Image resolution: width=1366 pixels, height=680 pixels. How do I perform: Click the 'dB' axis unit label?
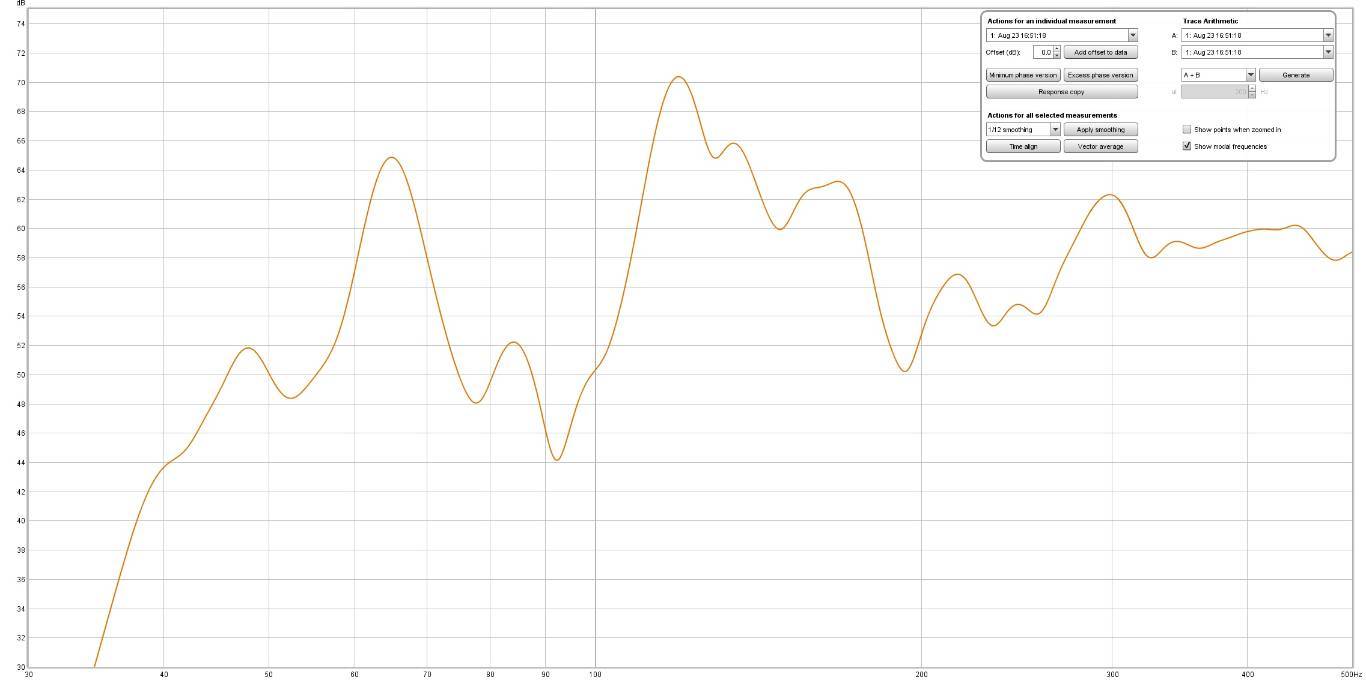21,4
